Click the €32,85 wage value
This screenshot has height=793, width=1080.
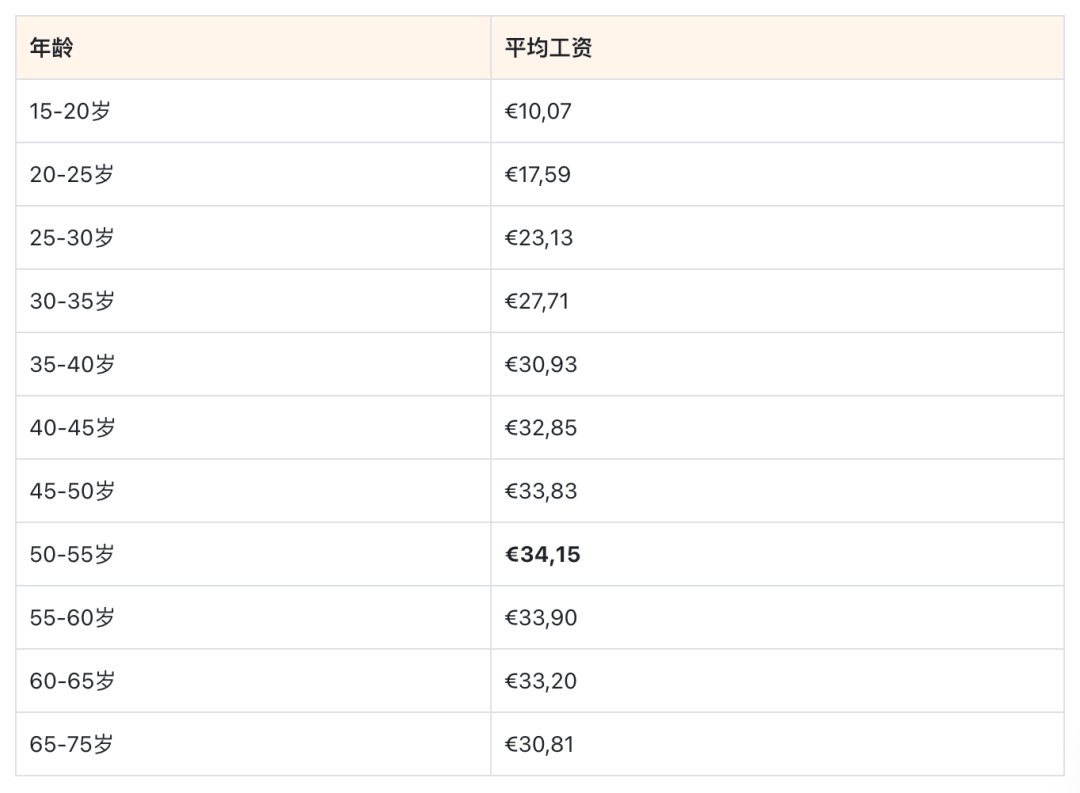(x=541, y=428)
